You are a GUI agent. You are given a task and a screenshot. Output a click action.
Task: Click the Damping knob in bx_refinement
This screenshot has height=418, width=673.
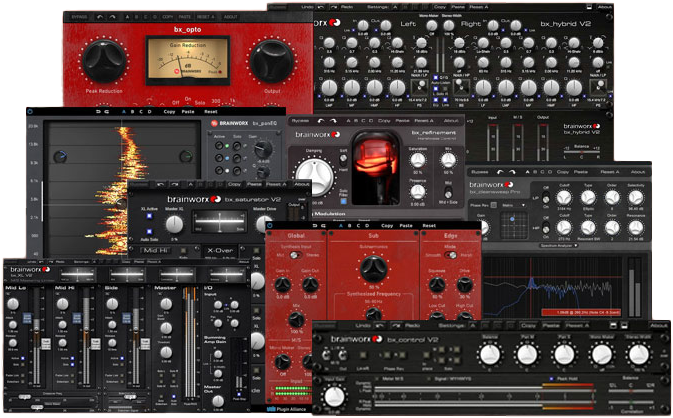coord(315,176)
